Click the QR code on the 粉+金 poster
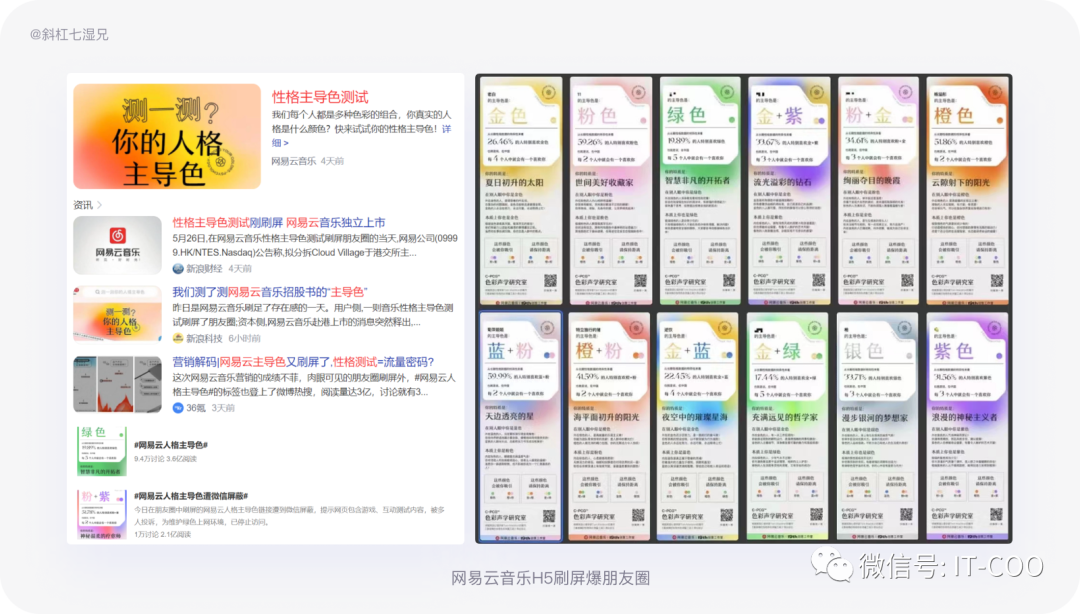 point(908,280)
